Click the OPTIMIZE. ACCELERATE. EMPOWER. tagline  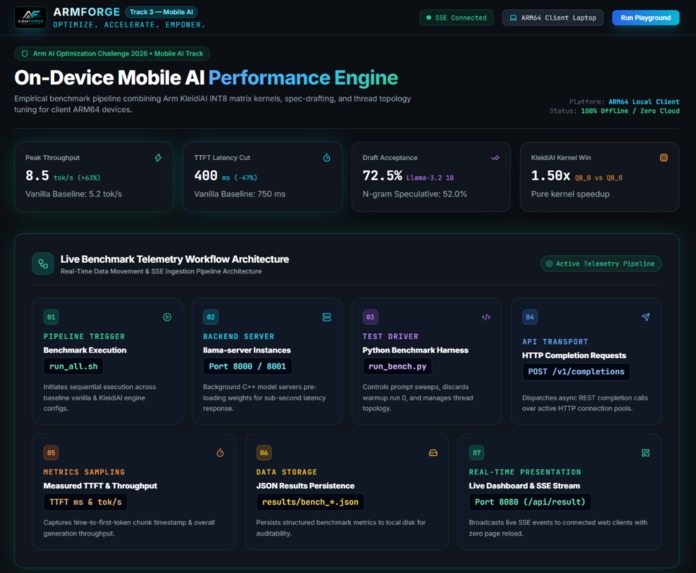click(x=129, y=25)
